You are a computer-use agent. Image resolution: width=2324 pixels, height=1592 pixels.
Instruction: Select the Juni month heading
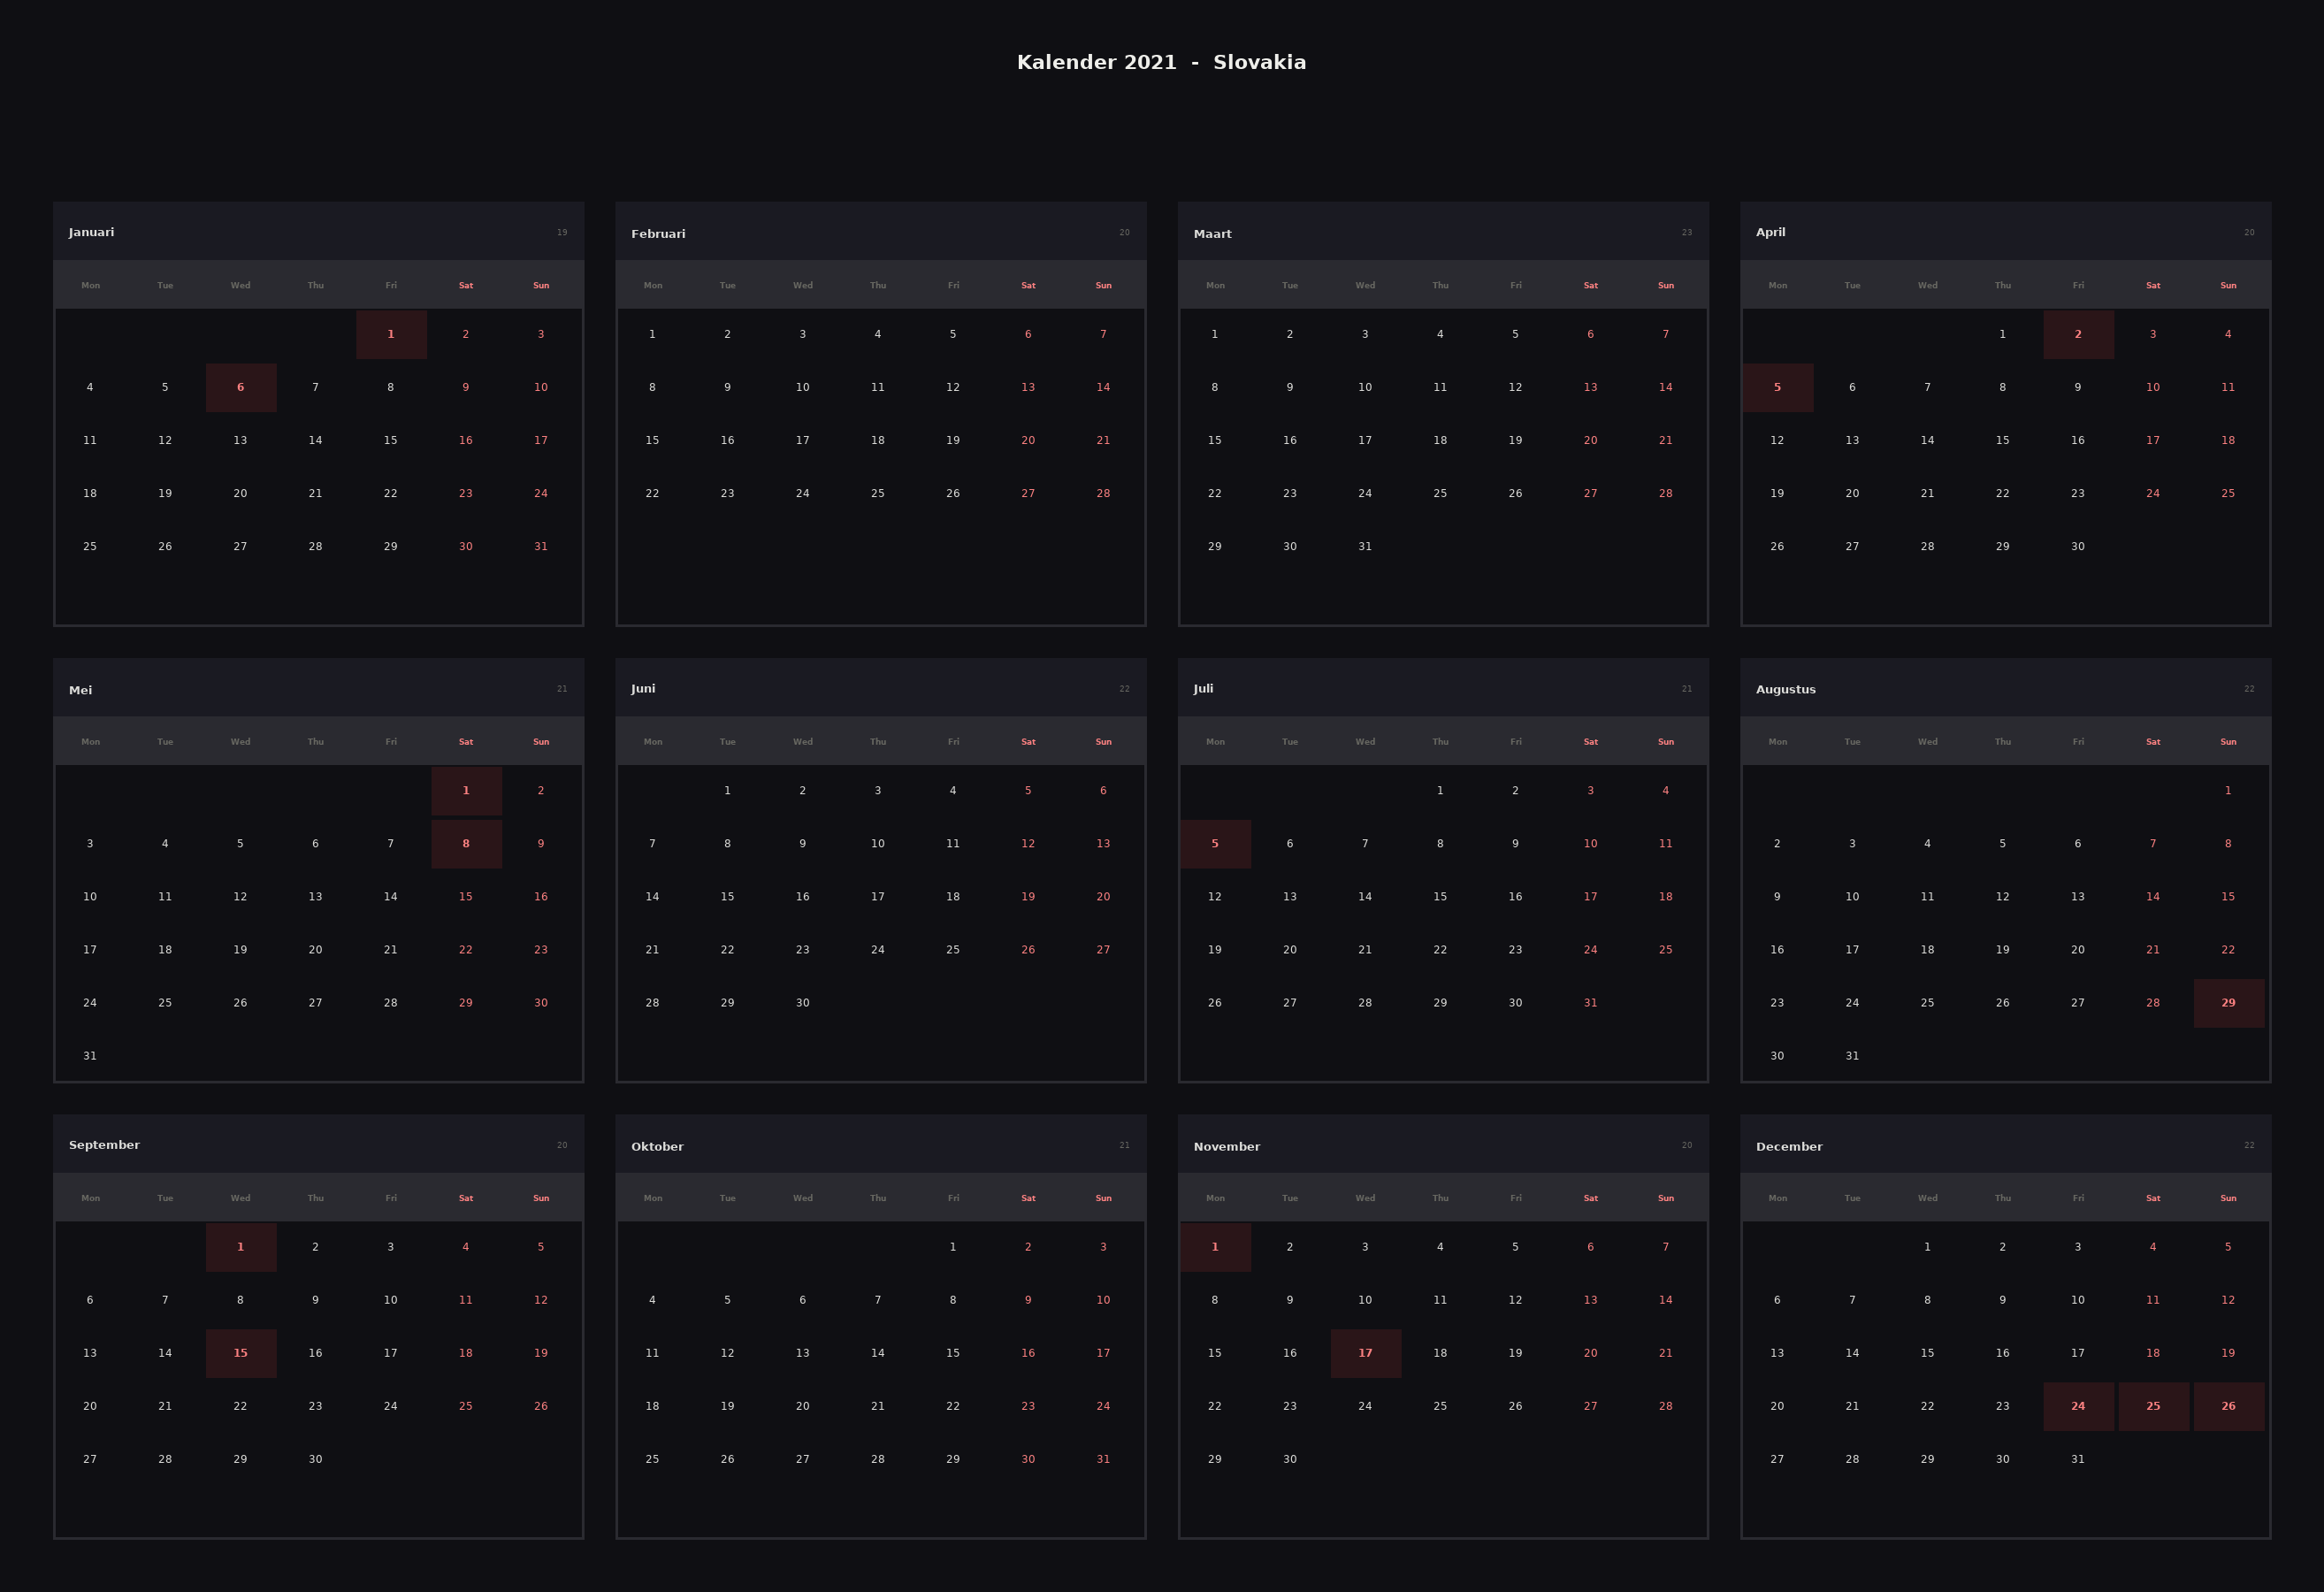[x=643, y=688]
